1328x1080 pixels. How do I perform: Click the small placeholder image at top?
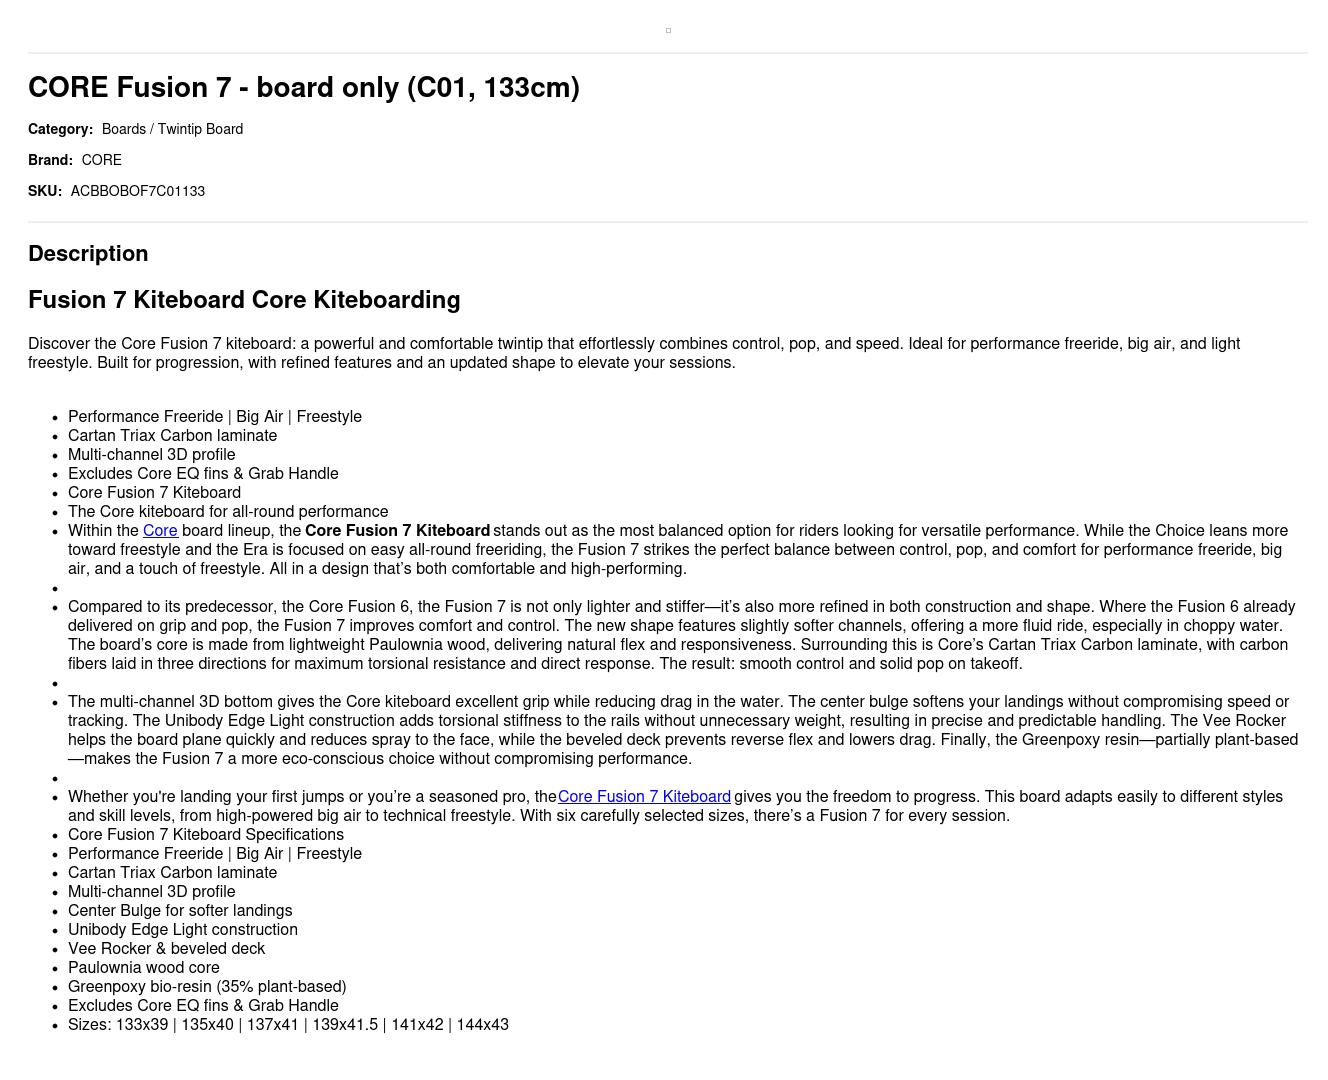click(x=668, y=31)
